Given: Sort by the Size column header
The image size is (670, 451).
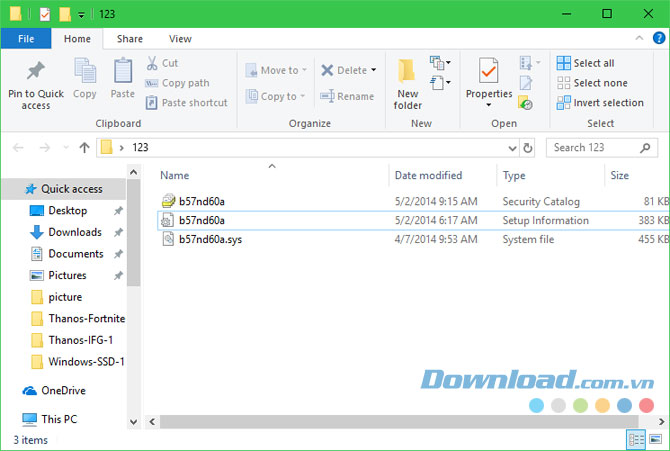Looking at the screenshot, I should pyautogui.click(x=619, y=175).
